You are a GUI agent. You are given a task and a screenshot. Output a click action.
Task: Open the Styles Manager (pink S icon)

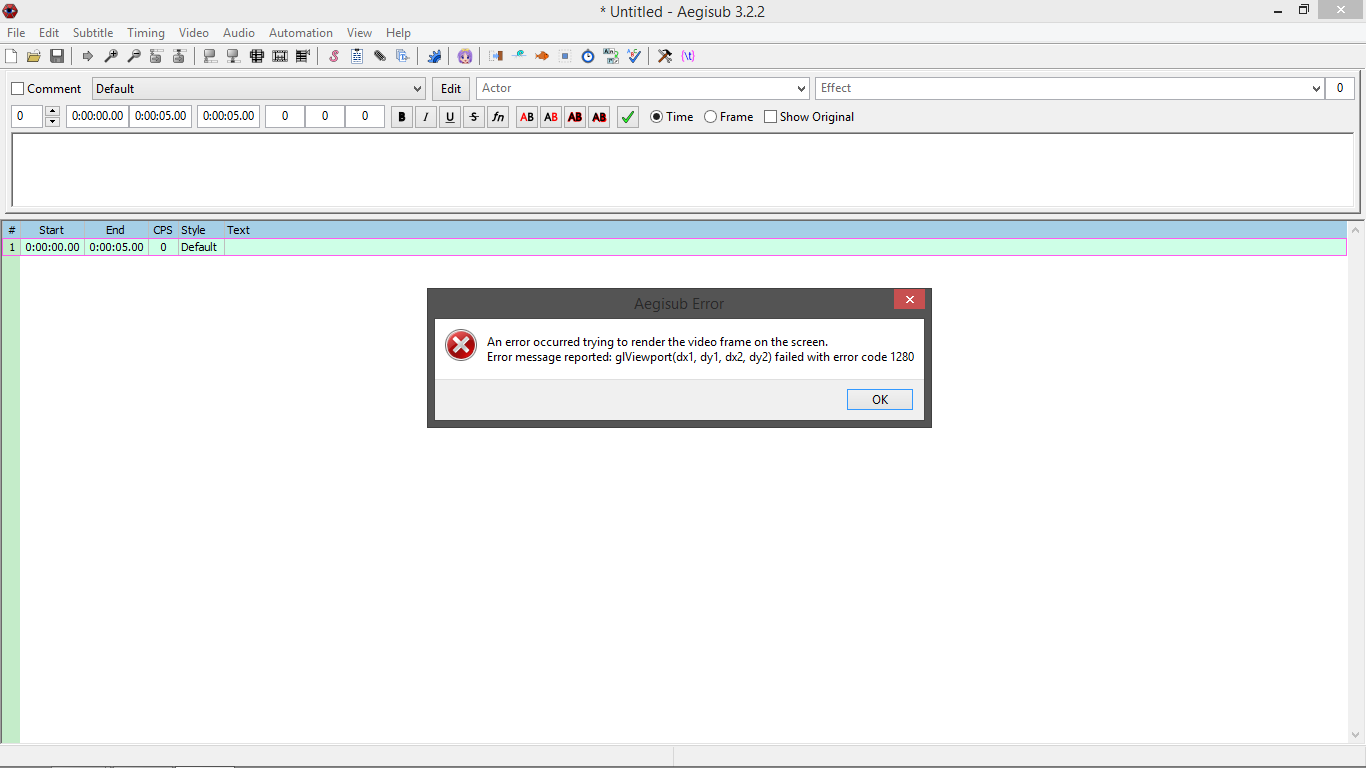[x=334, y=56]
